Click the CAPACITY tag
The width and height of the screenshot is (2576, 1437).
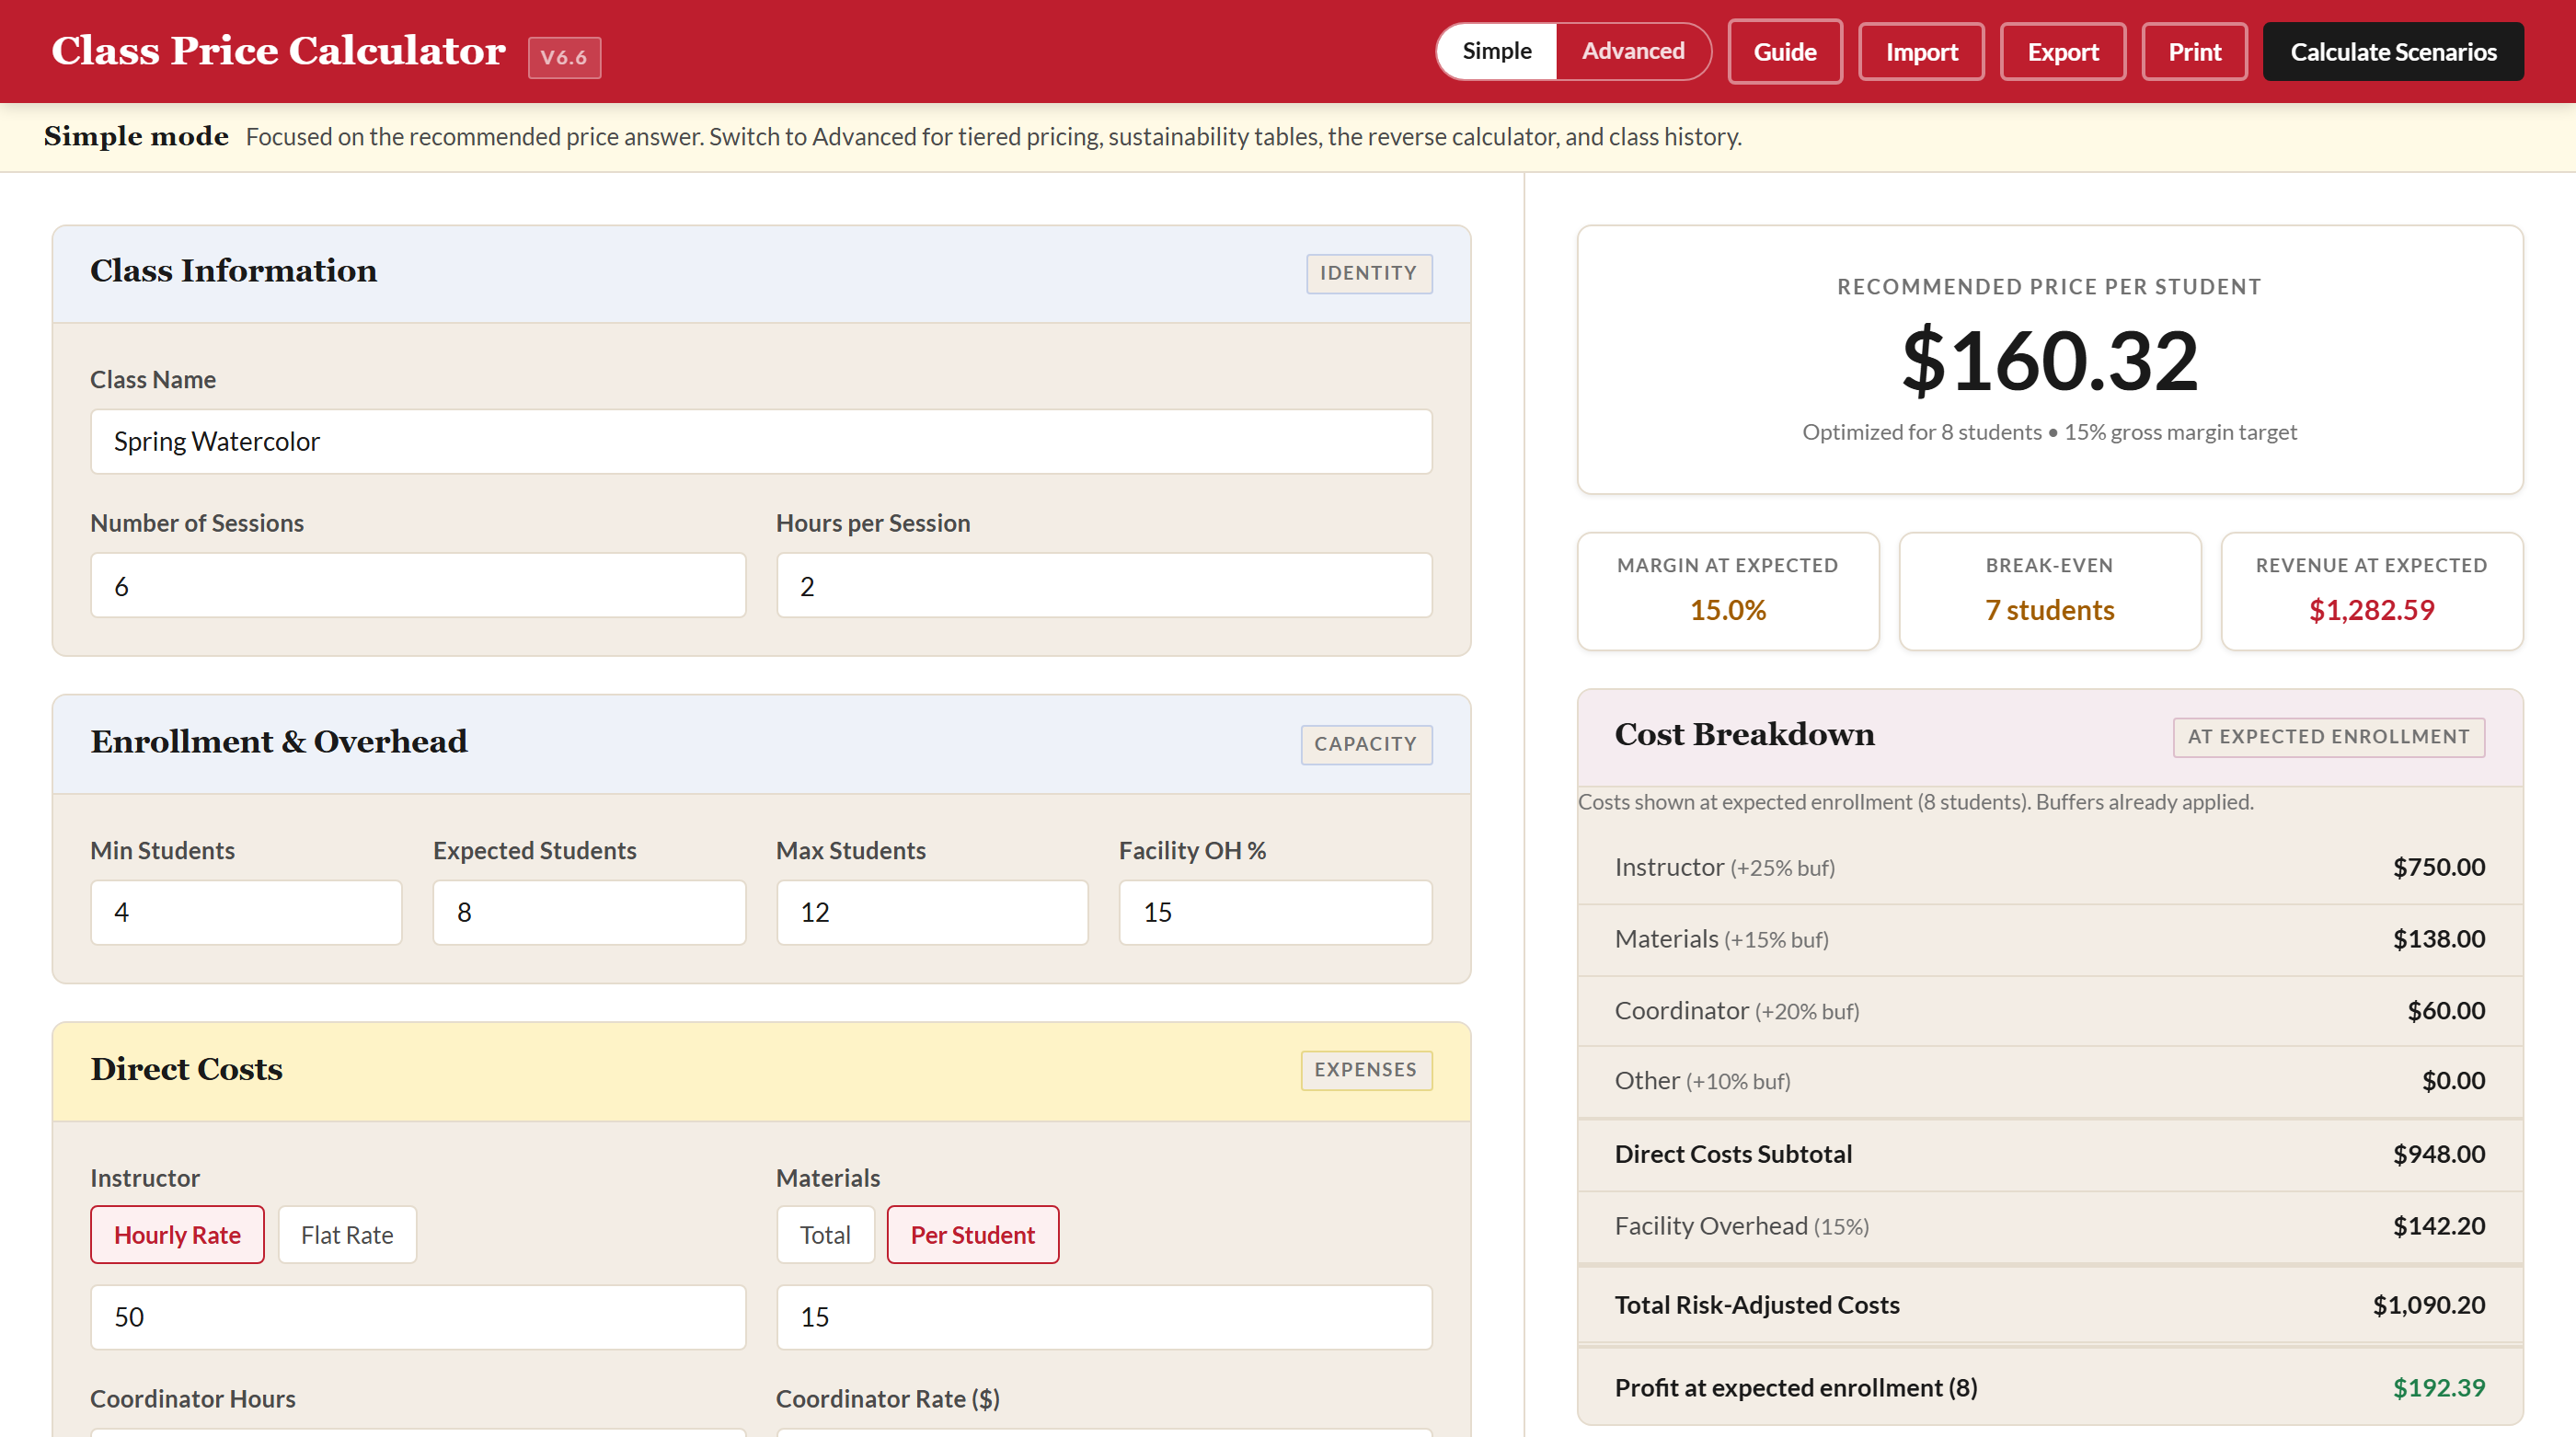(1365, 744)
